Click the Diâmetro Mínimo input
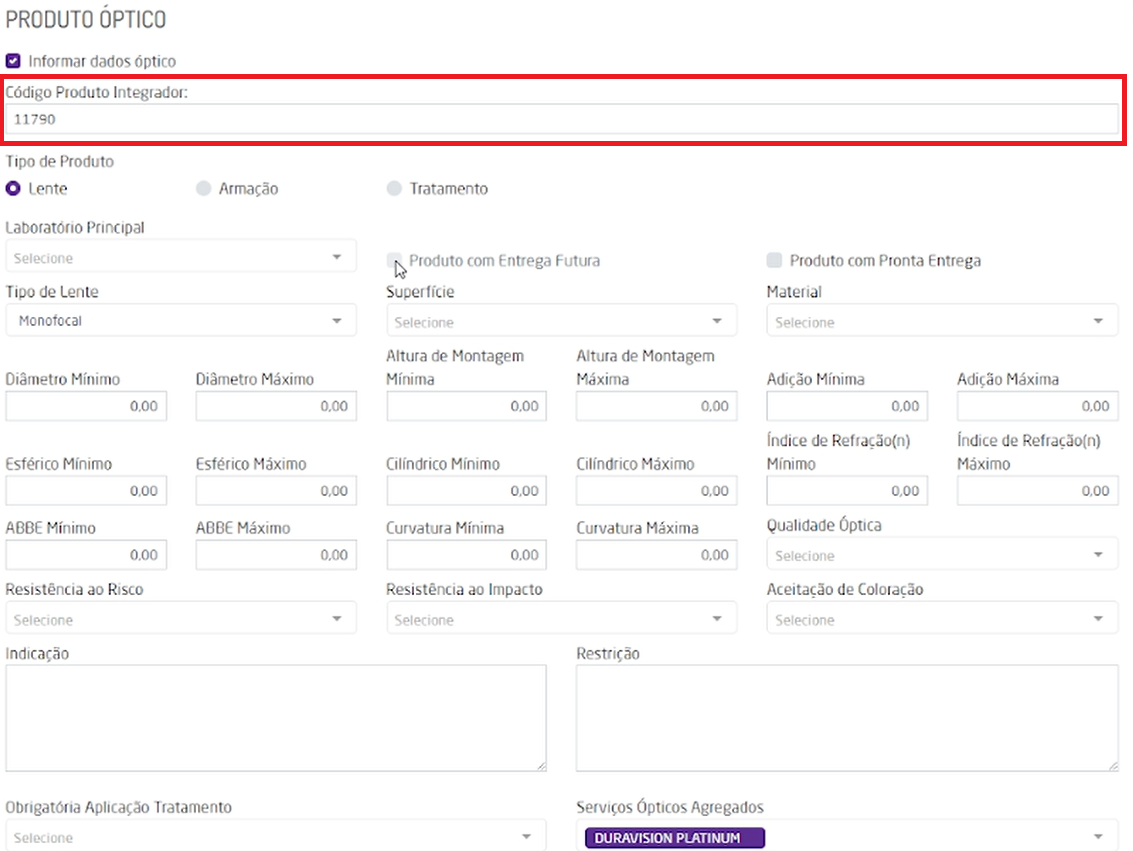The height and width of the screenshot is (851, 1133). (86, 407)
